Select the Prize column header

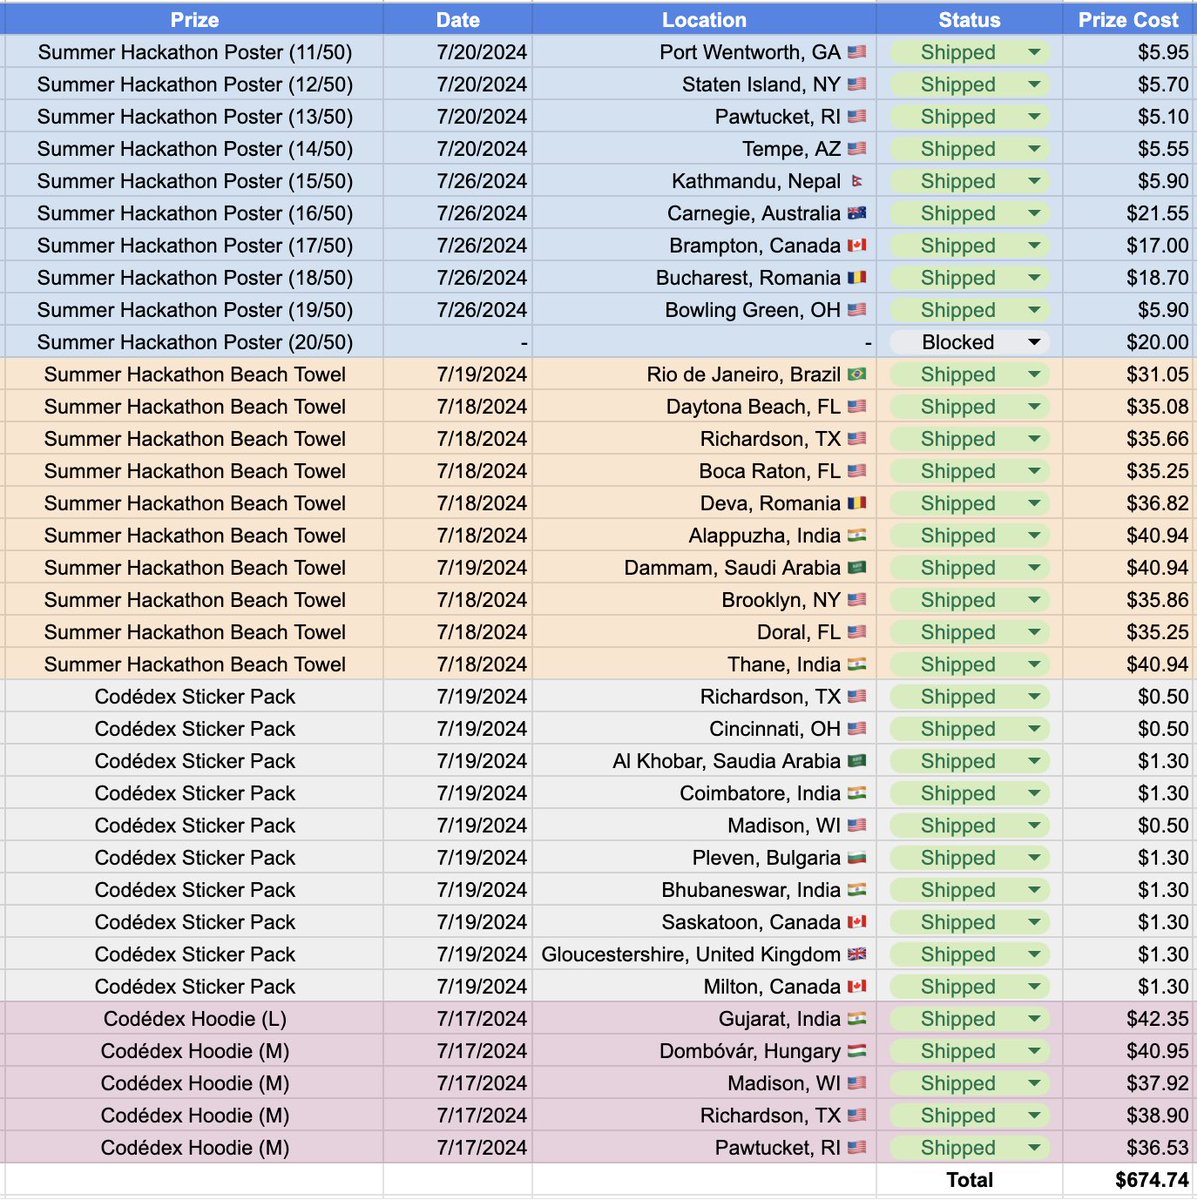195,19
